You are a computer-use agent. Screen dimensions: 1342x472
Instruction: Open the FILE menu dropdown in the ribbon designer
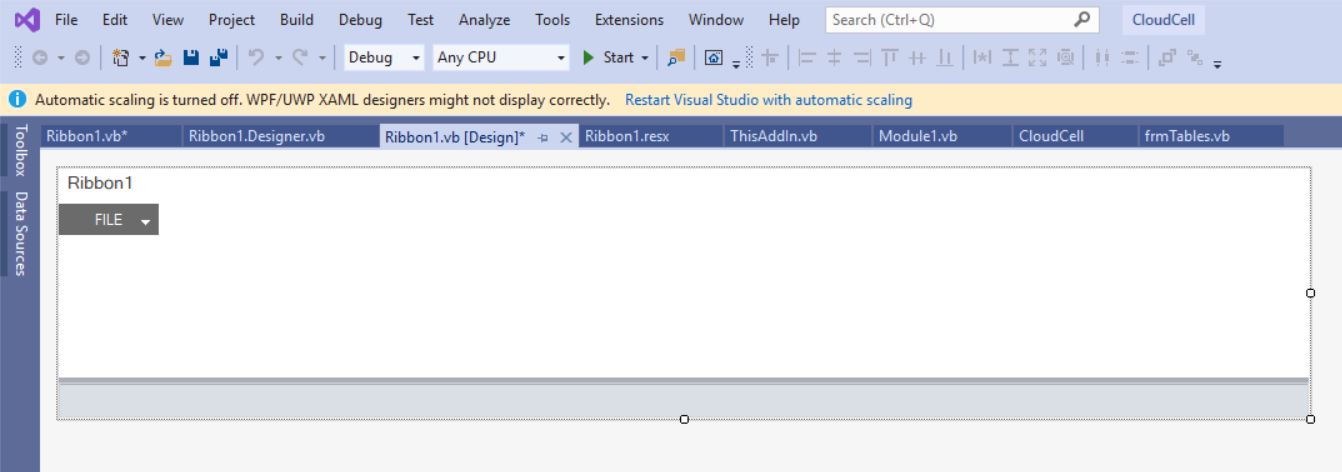click(x=109, y=220)
